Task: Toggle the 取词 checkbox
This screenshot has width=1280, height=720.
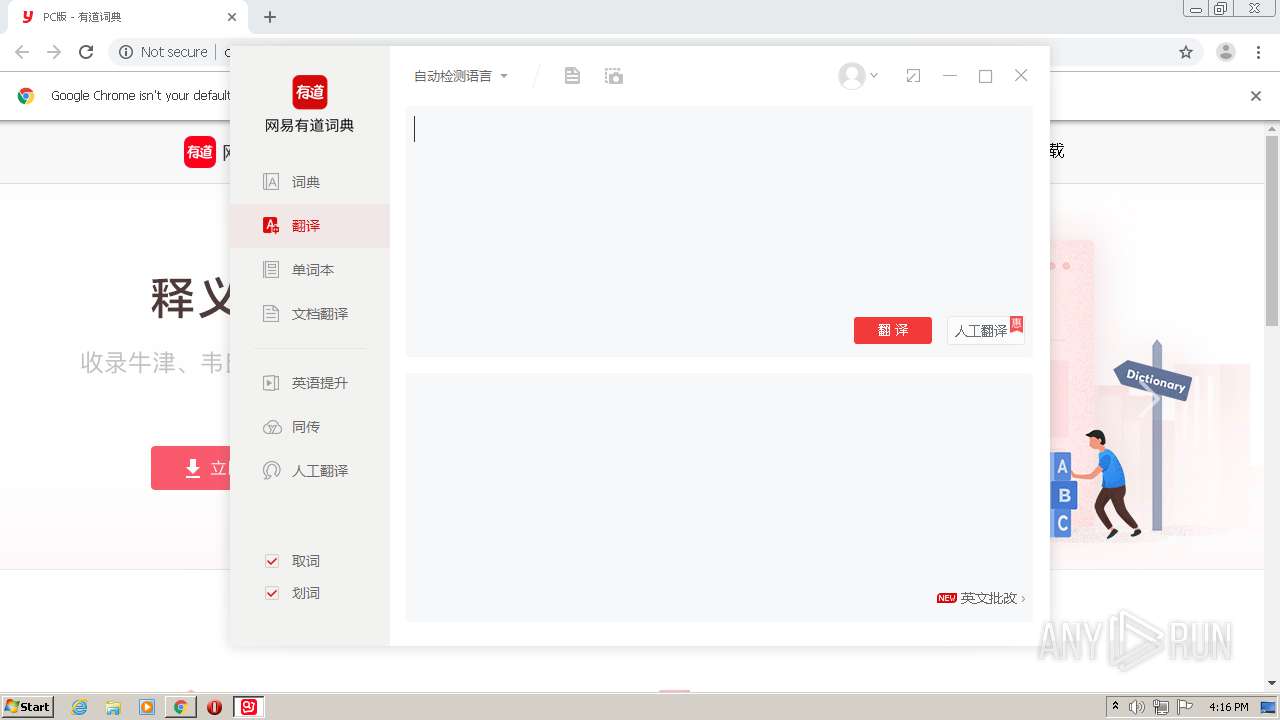Action: 271,561
